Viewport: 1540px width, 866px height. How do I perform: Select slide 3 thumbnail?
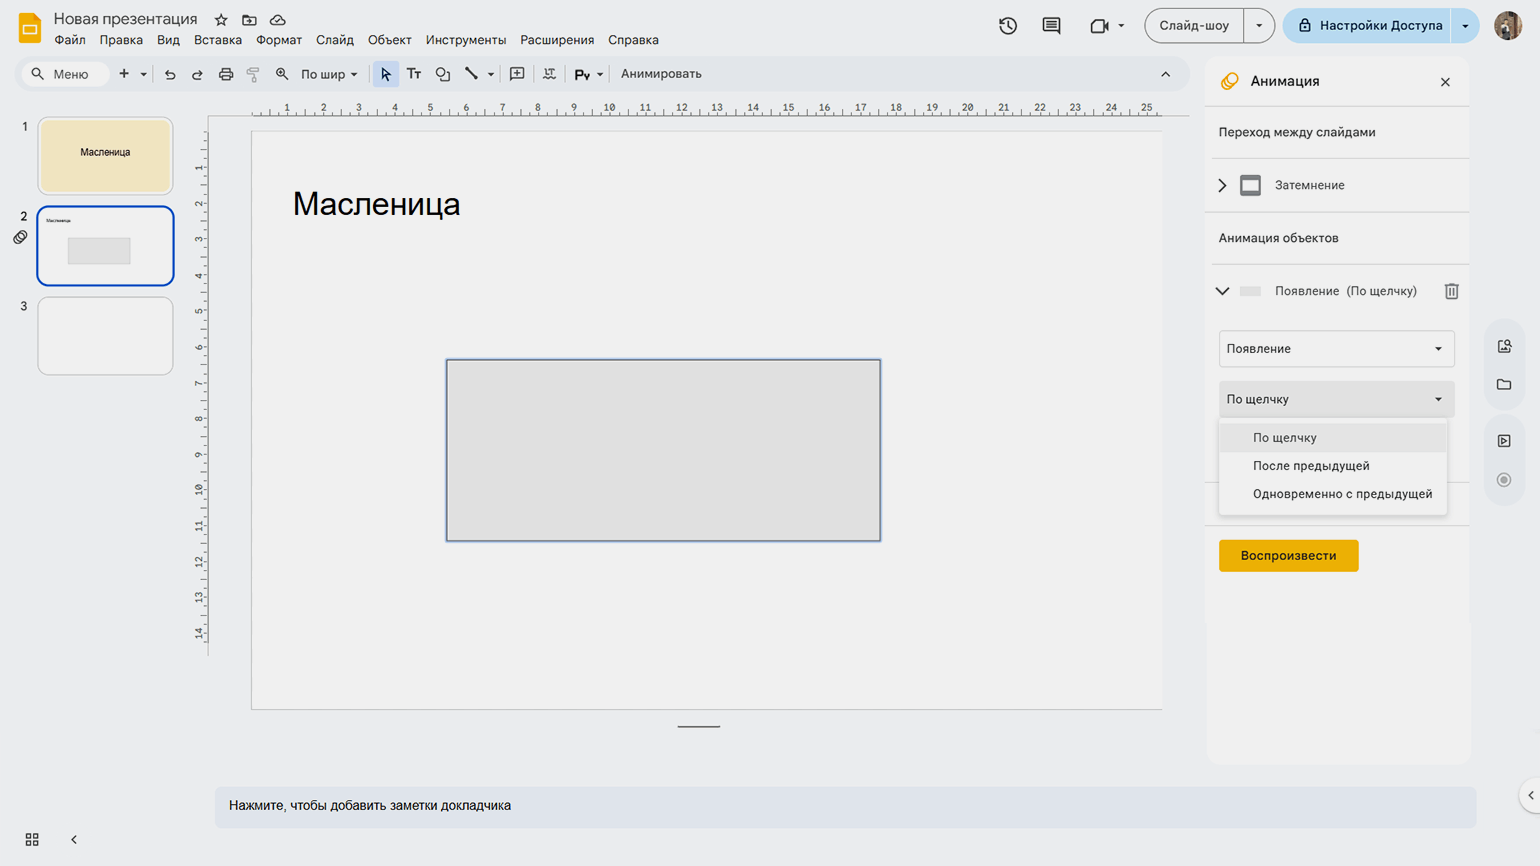coord(105,336)
